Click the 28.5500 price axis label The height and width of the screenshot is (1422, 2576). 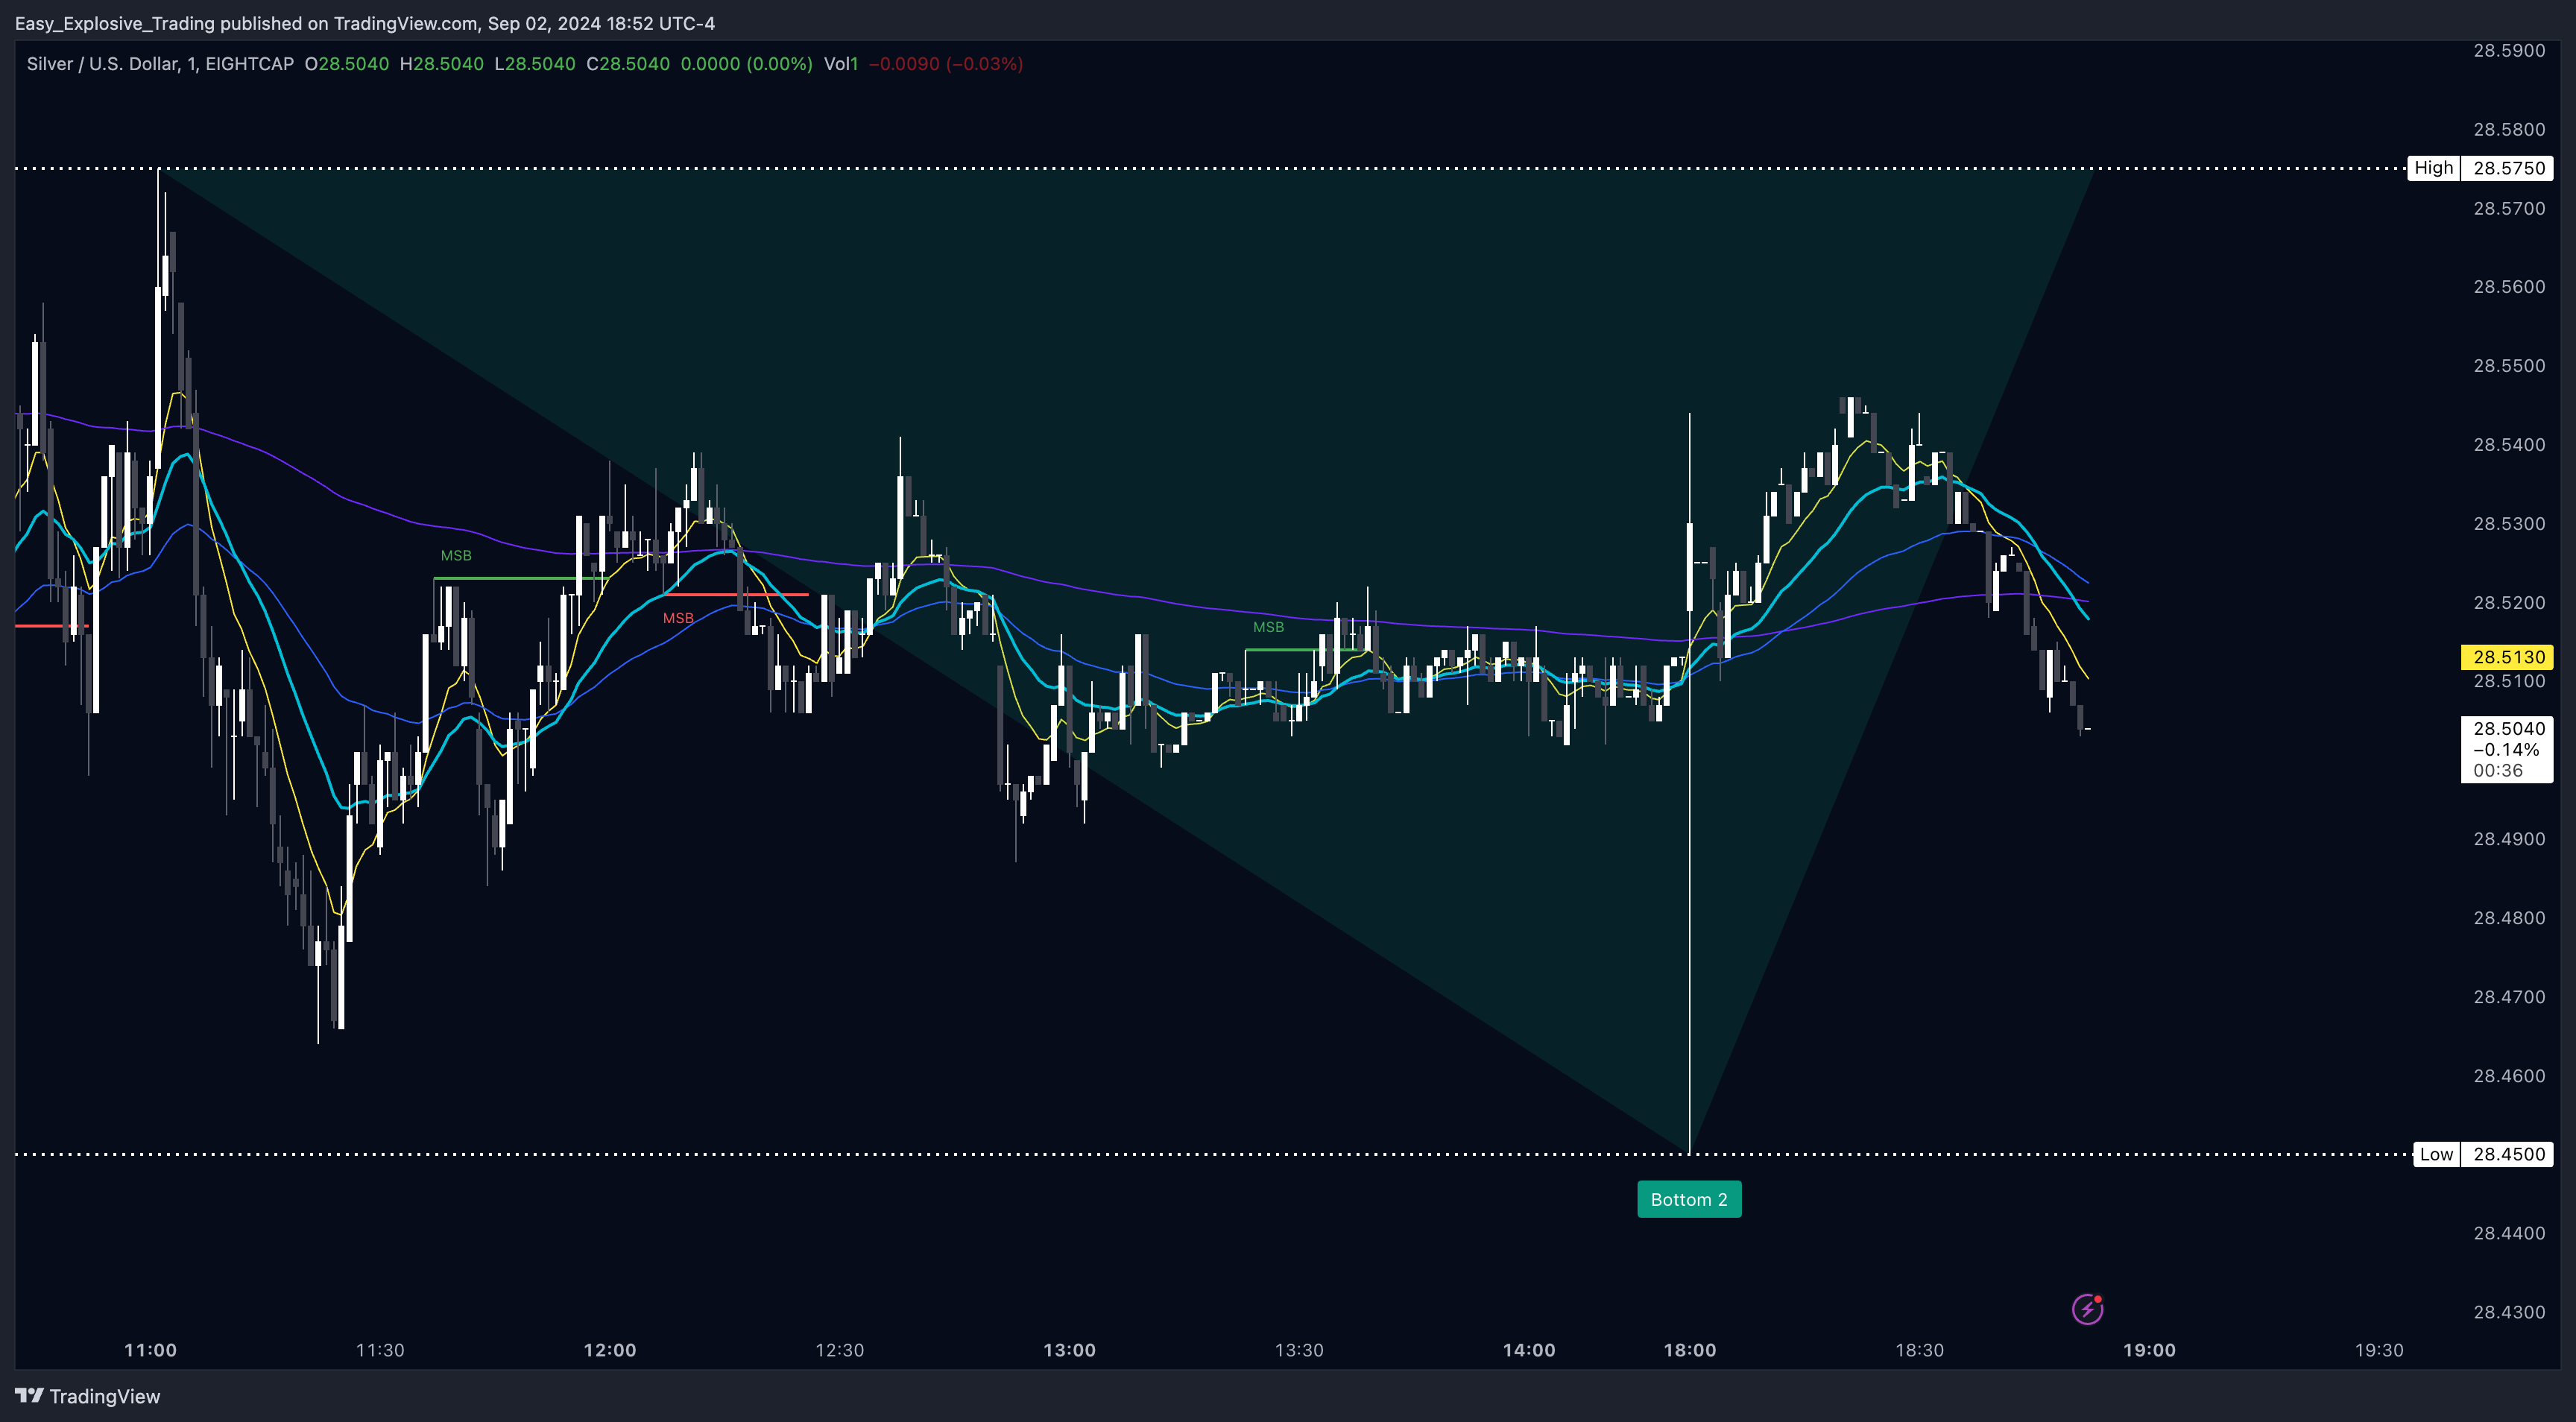[2509, 366]
